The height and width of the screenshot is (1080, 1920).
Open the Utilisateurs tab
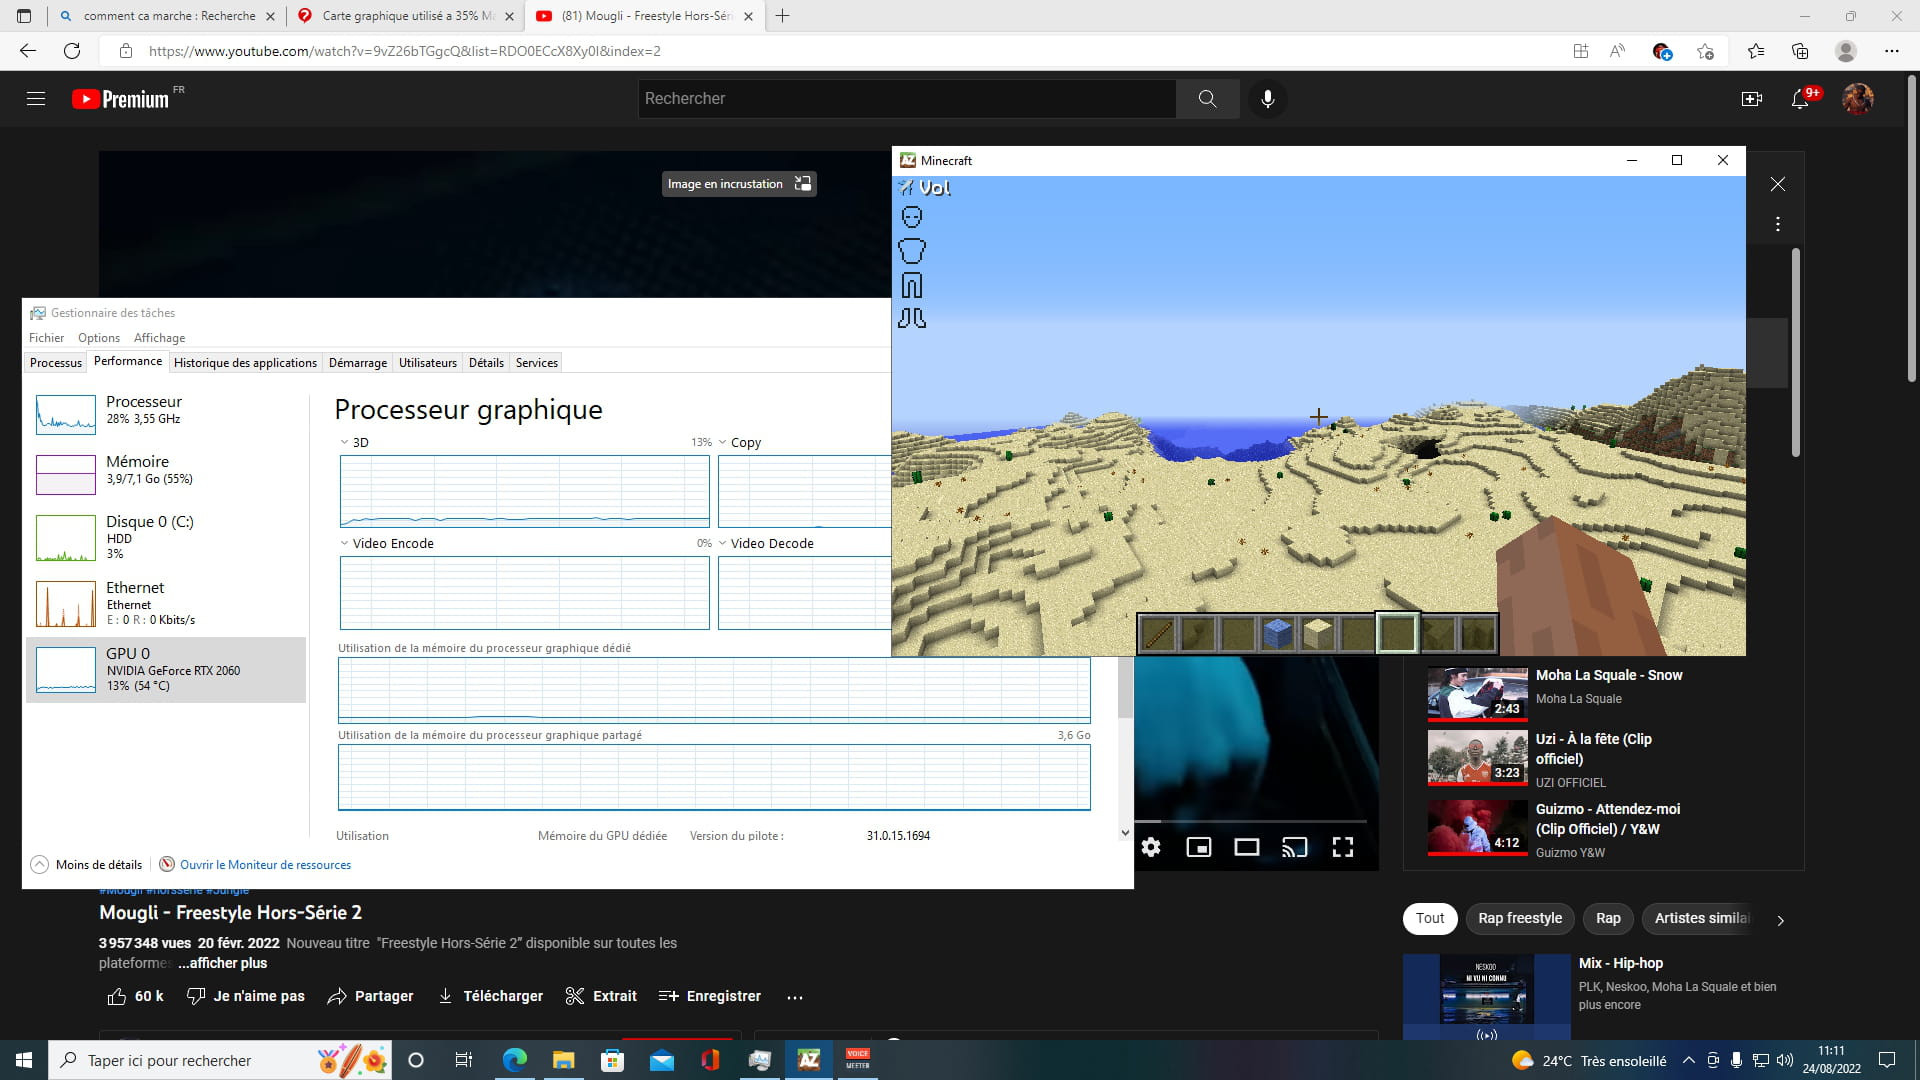428,363
